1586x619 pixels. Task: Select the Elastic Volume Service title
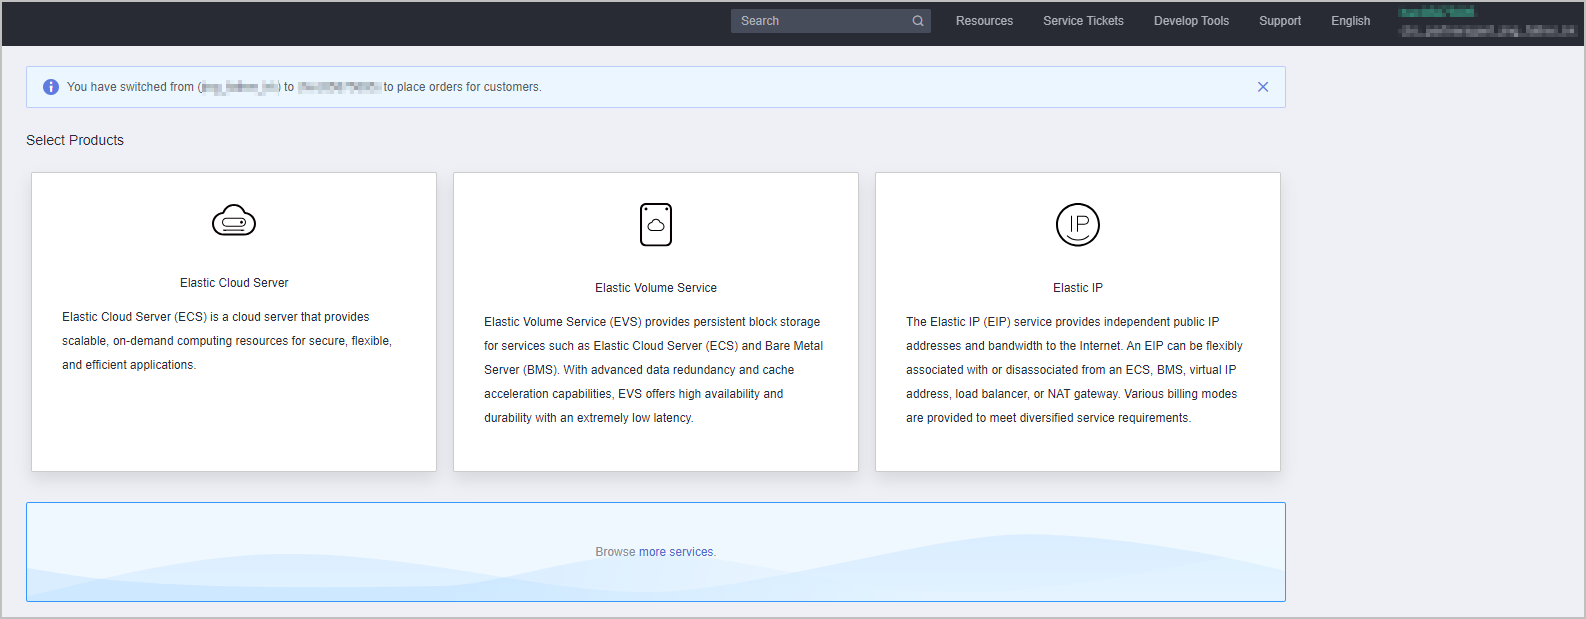point(656,288)
